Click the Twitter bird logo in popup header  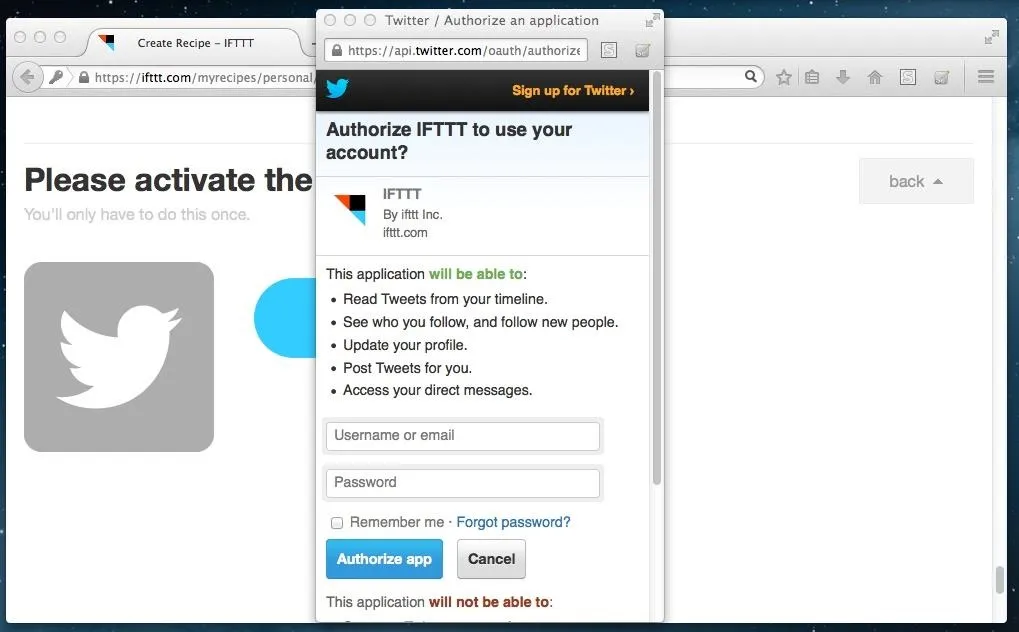click(337, 88)
